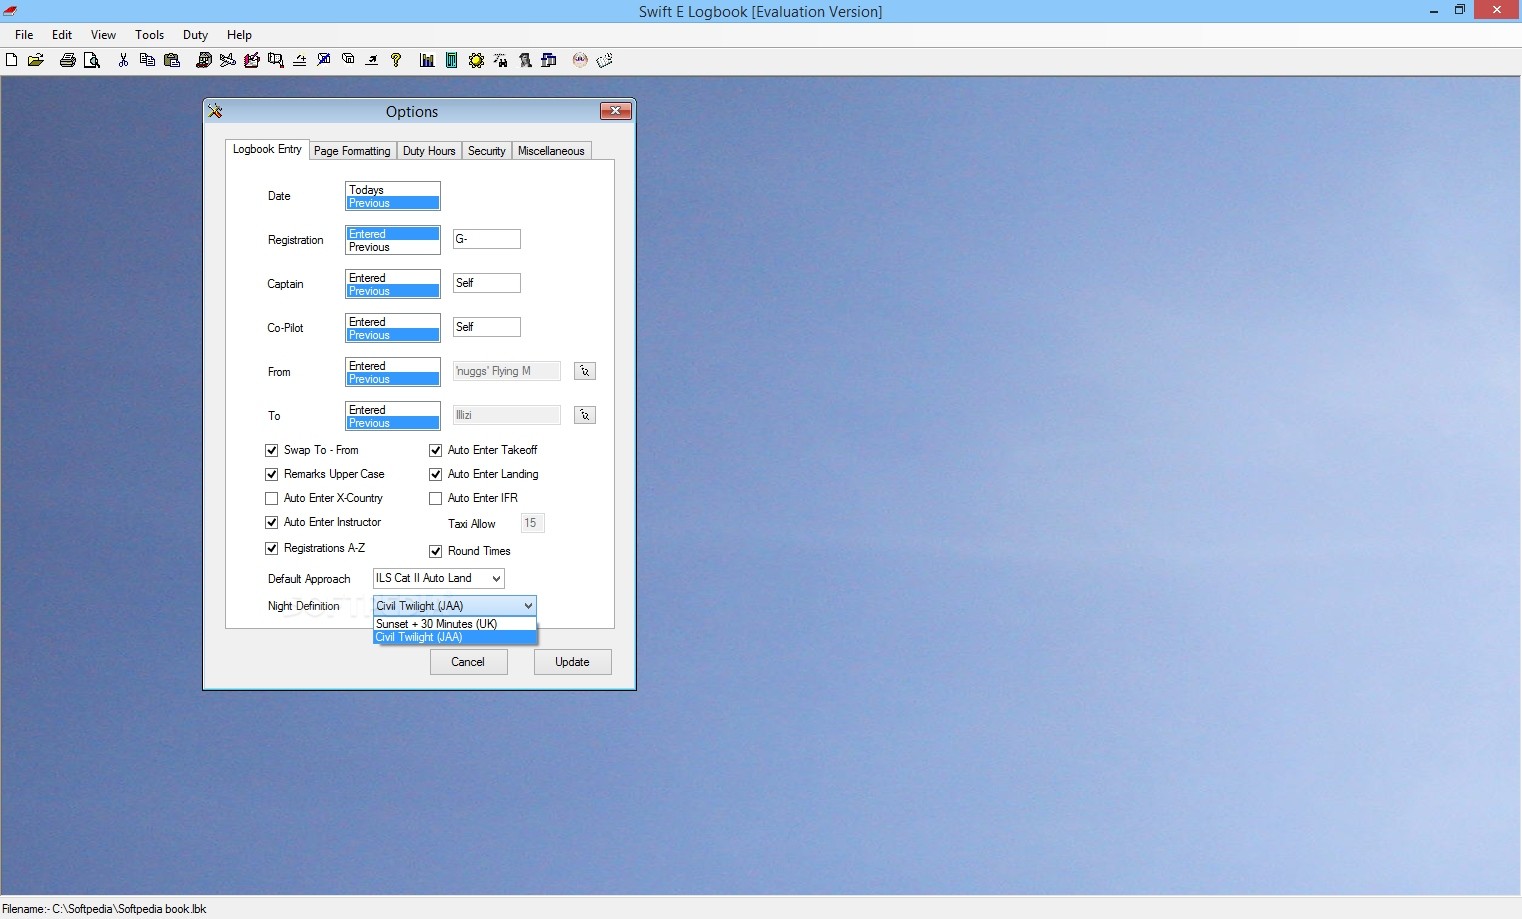Choose Sunset + 30 Minutes (UK) option
This screenshot has height=919, width=1522.
tap(455, 624)
